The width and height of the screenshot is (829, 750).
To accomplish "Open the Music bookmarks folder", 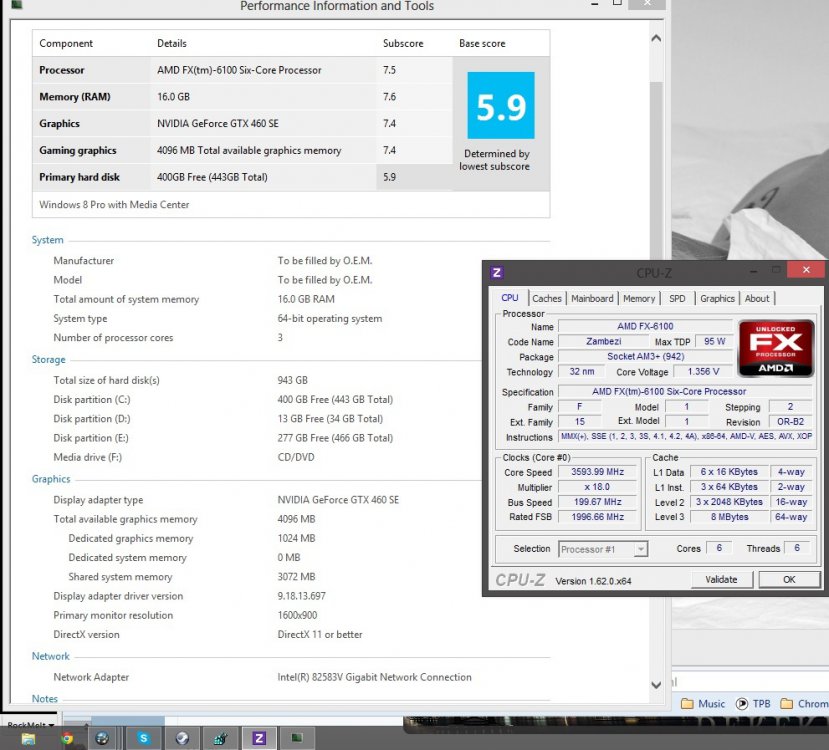I will pos(703,703).
